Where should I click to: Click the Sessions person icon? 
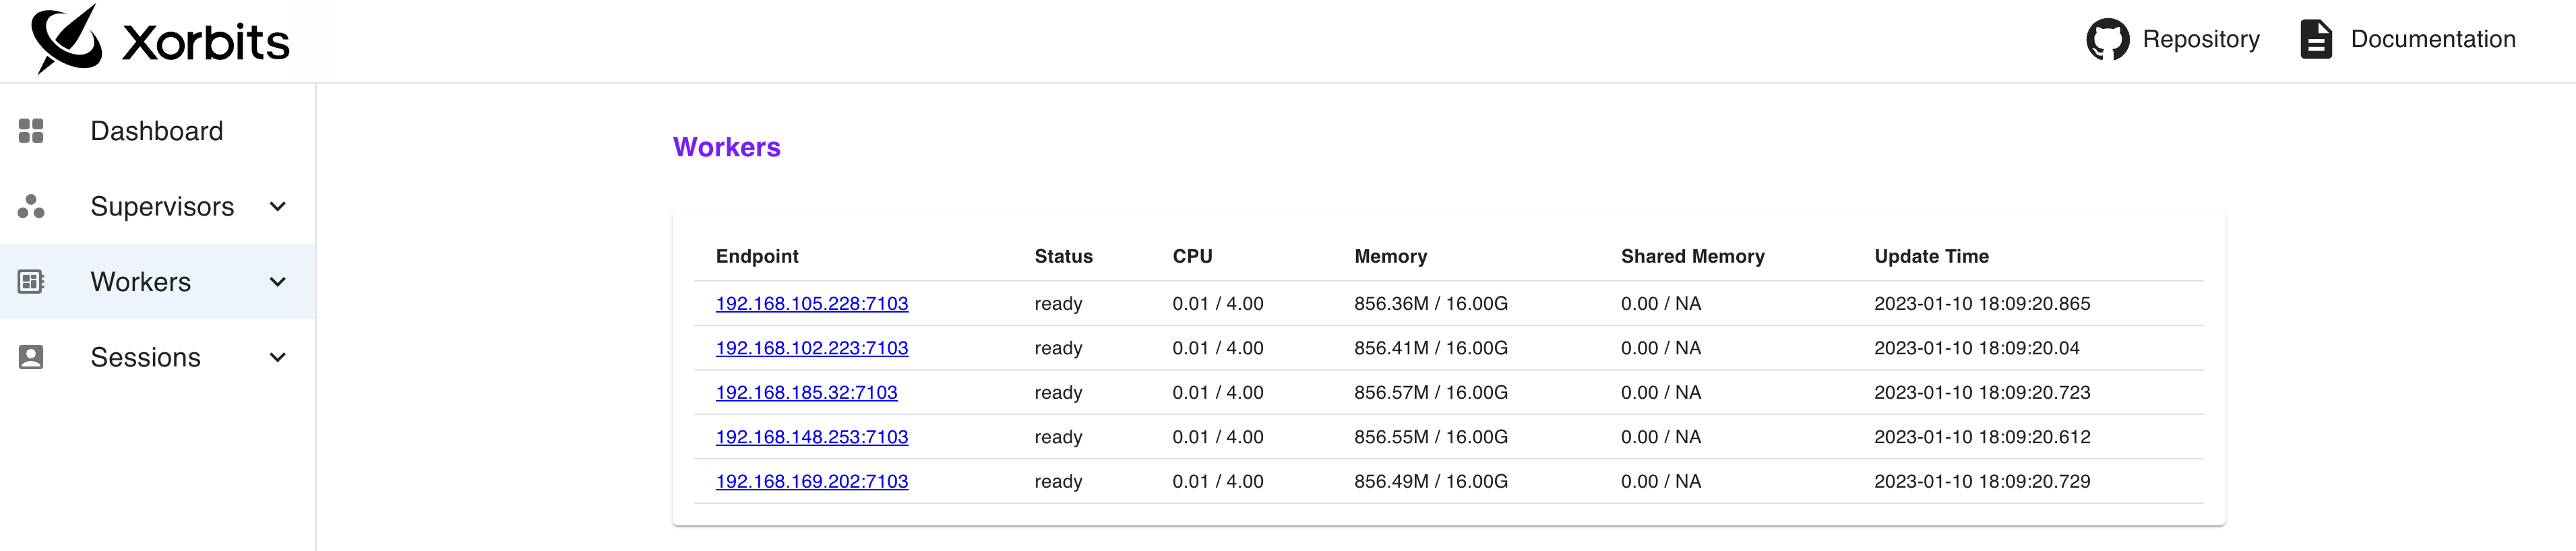click(31, 357)
